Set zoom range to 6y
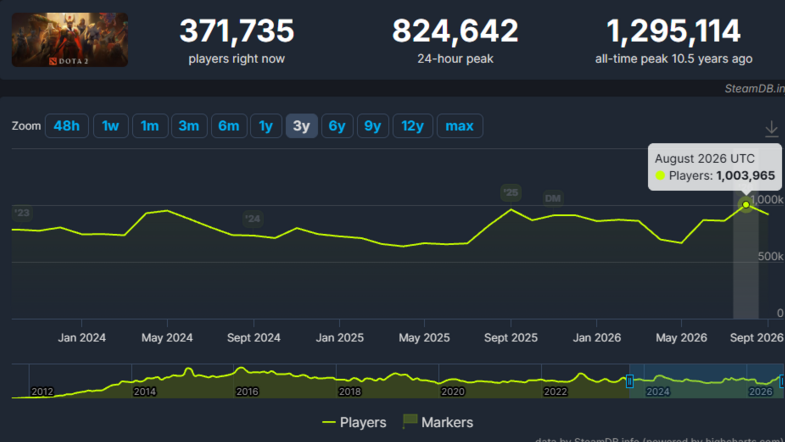Viewport: 785px width, 442px height. pos(337,126)
